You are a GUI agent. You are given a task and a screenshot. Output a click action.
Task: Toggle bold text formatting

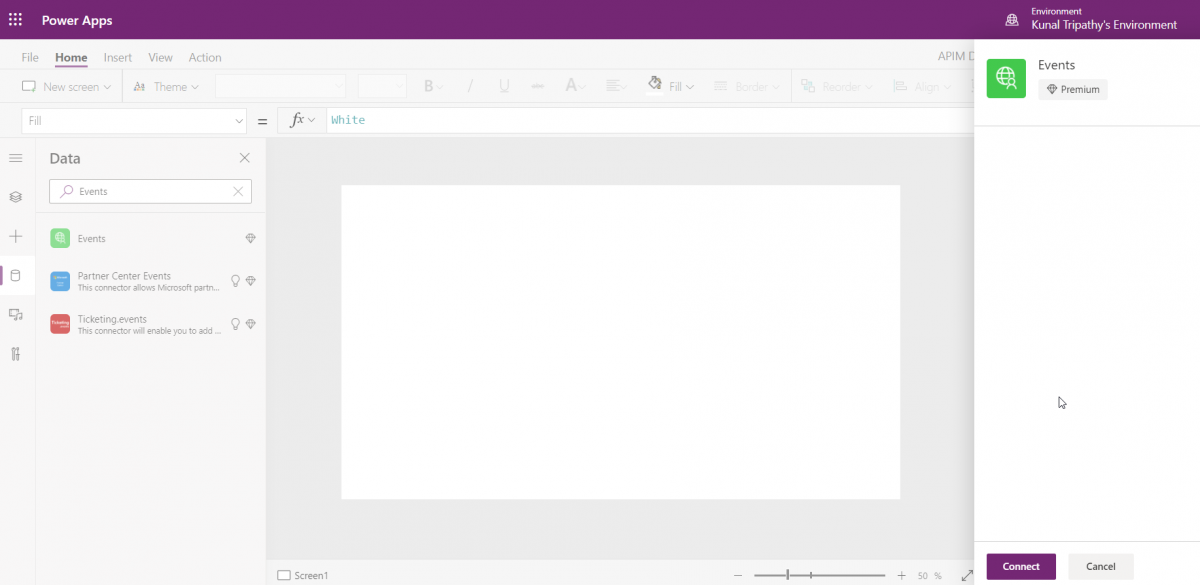430,86
